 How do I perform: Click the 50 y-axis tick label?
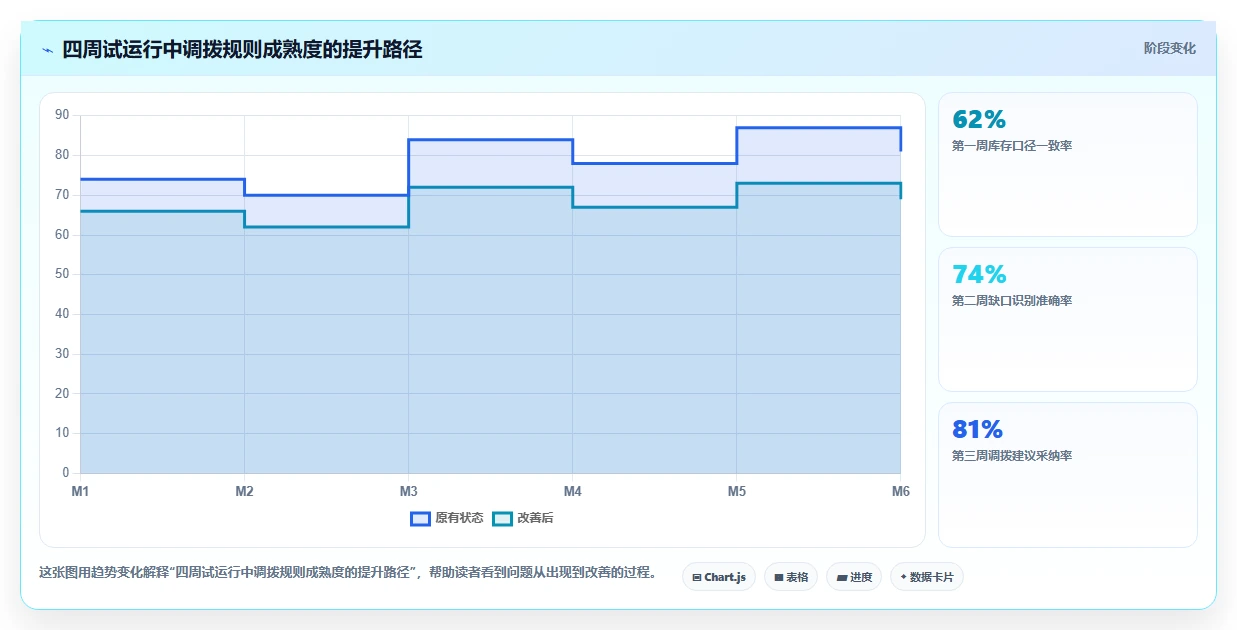tap(62, 274)
